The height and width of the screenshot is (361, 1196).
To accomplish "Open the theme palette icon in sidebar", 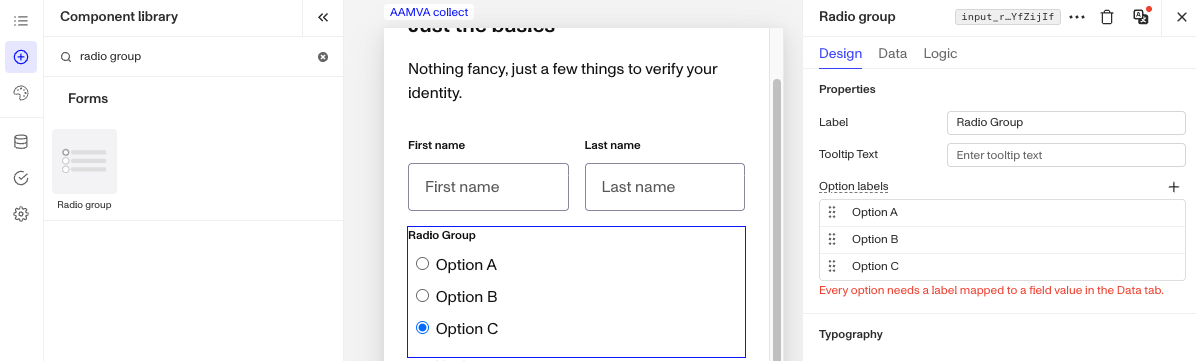I will click(x=21, y=93).
